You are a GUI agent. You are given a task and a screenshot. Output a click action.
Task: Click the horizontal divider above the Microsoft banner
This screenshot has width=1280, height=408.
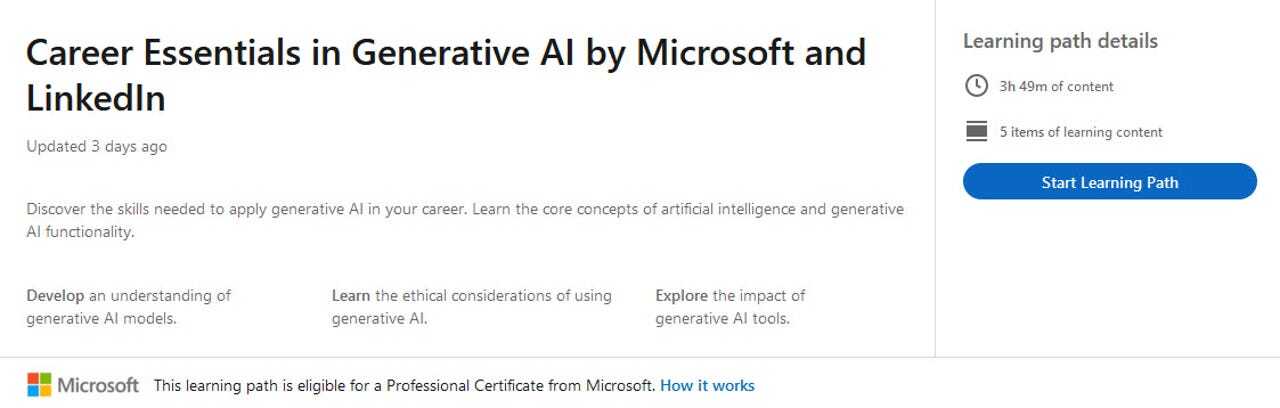pos(640,357)
